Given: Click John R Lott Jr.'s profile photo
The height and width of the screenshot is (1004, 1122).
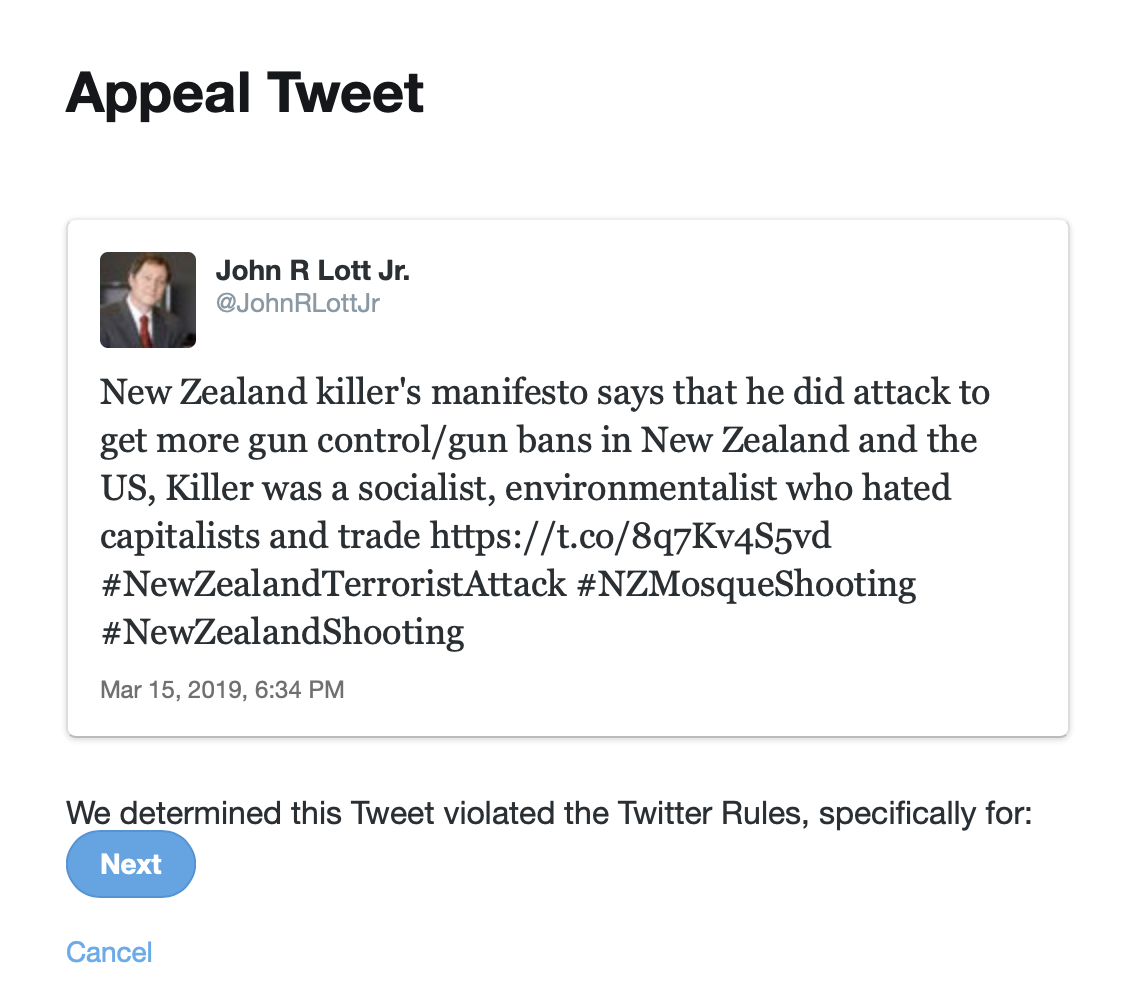Looking at the screenshot, I should [x=148, y=300].
